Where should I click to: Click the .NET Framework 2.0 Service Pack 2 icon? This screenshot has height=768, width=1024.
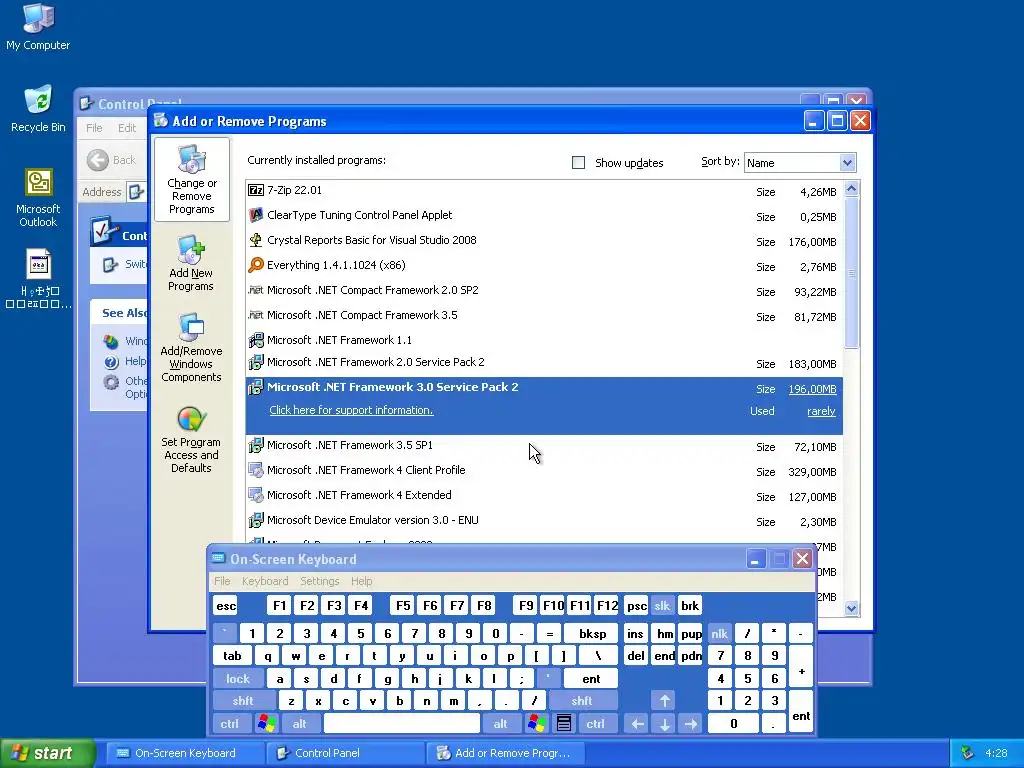pyautogui.click(x=256, y=362)
